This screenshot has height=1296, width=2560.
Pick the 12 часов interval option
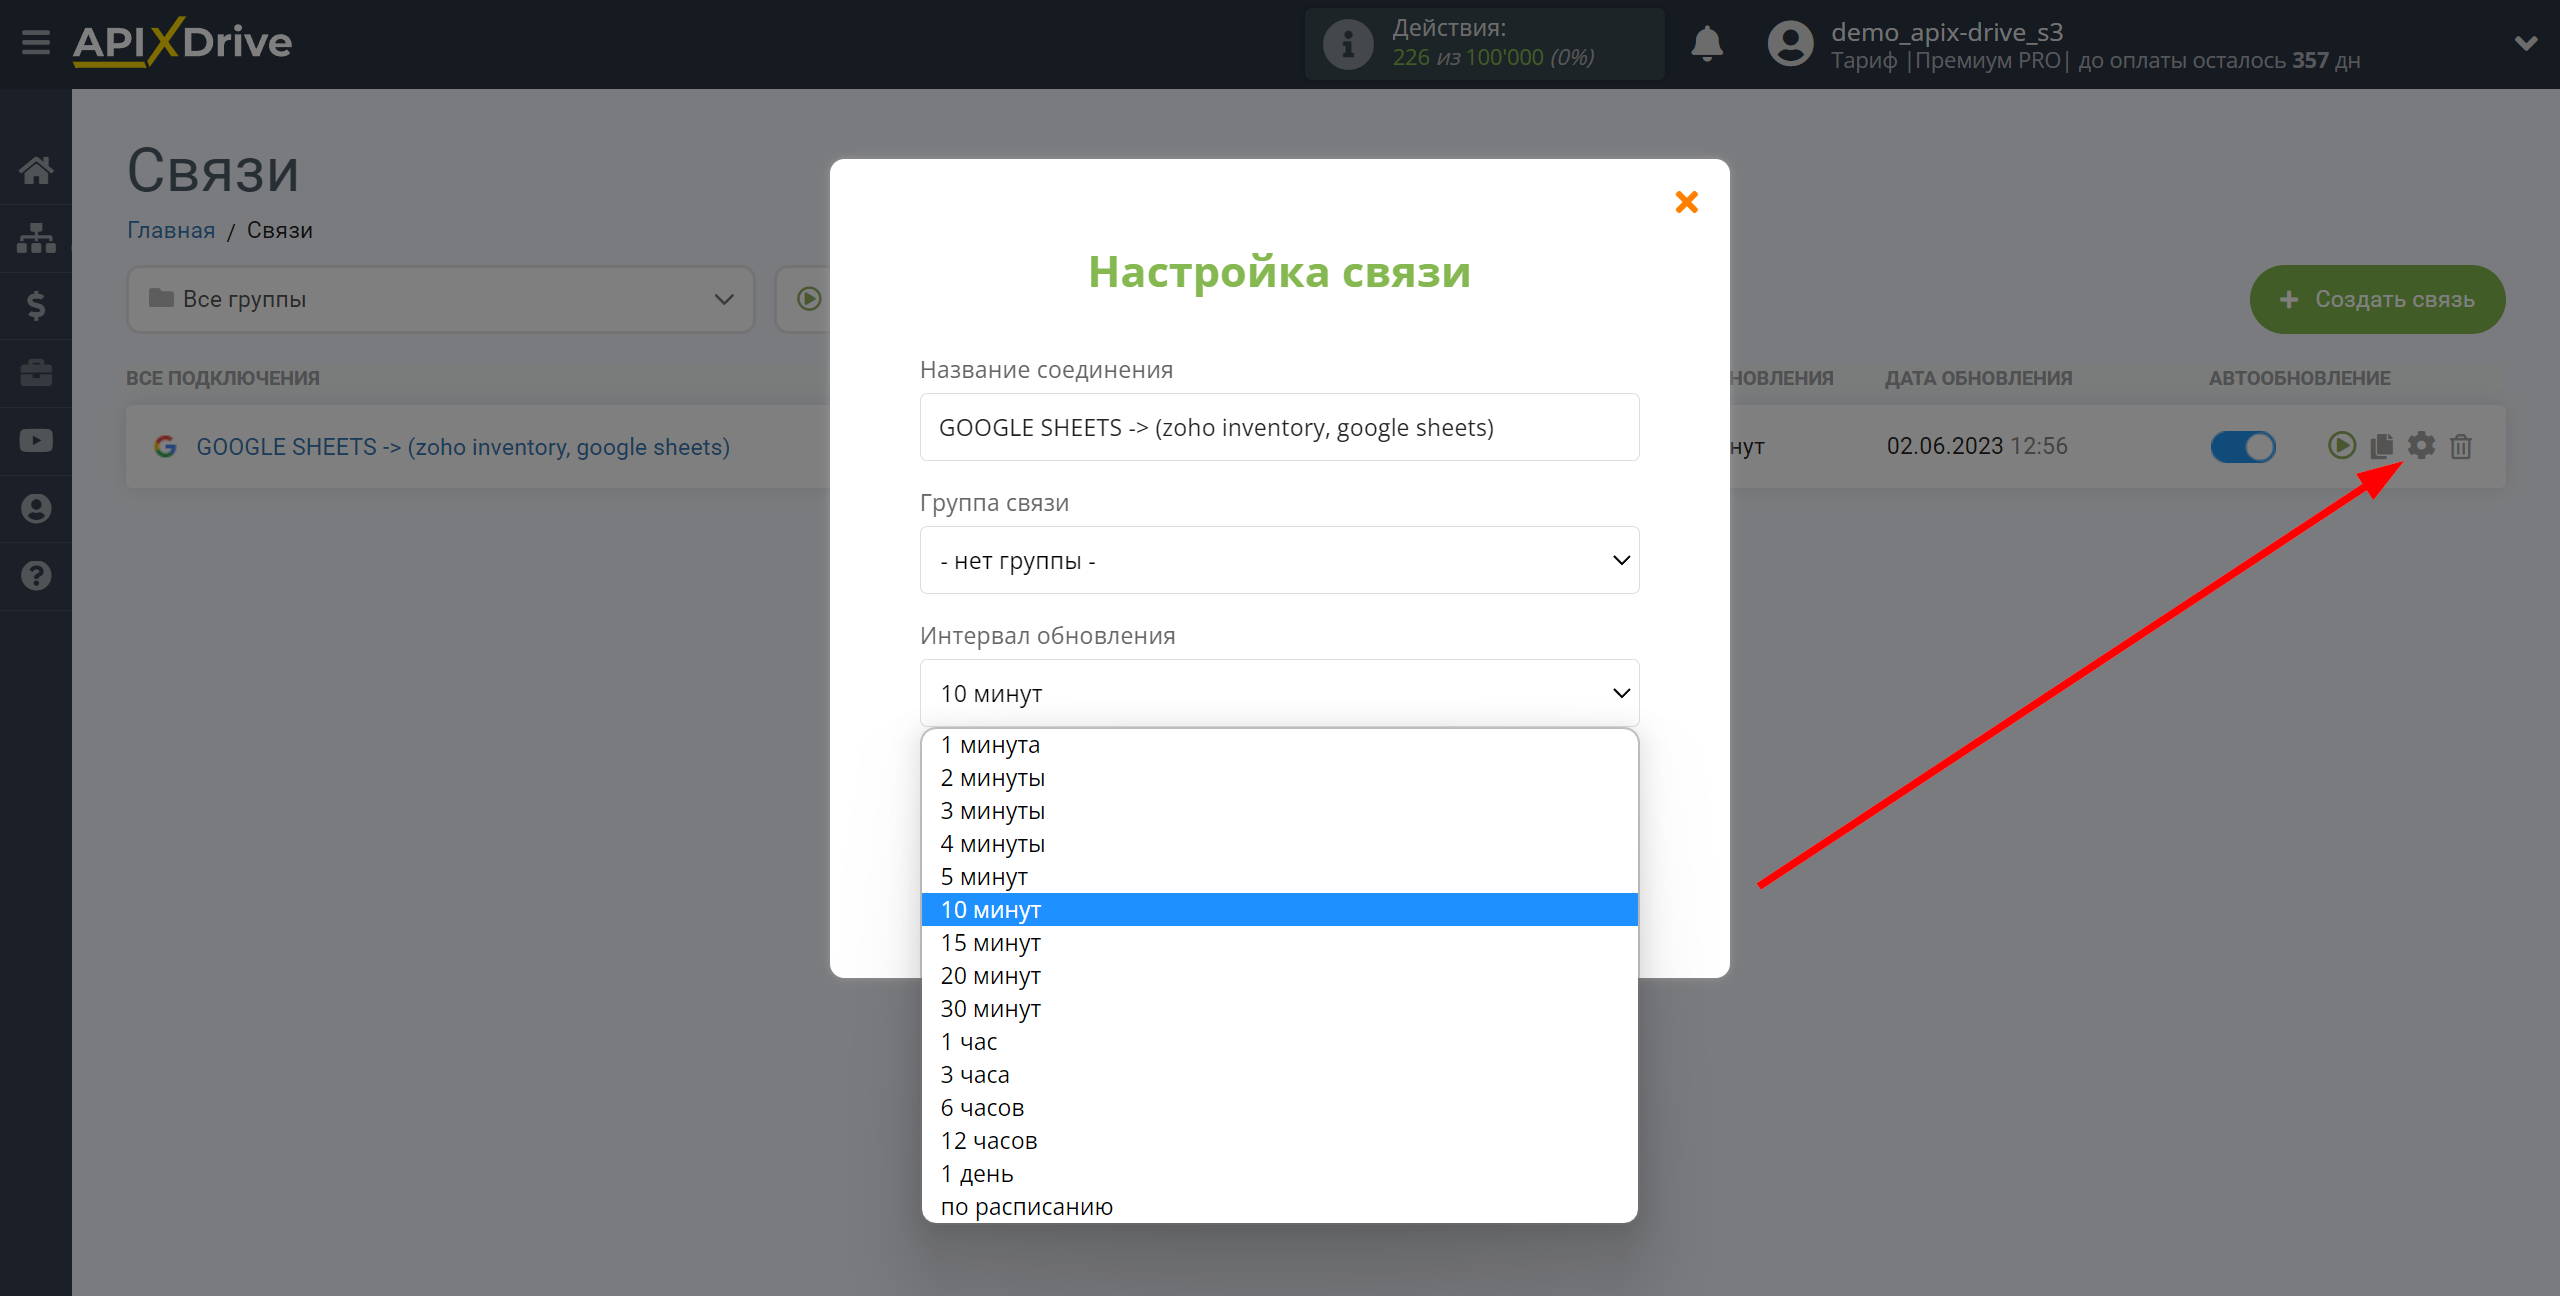point(1280,1141)
